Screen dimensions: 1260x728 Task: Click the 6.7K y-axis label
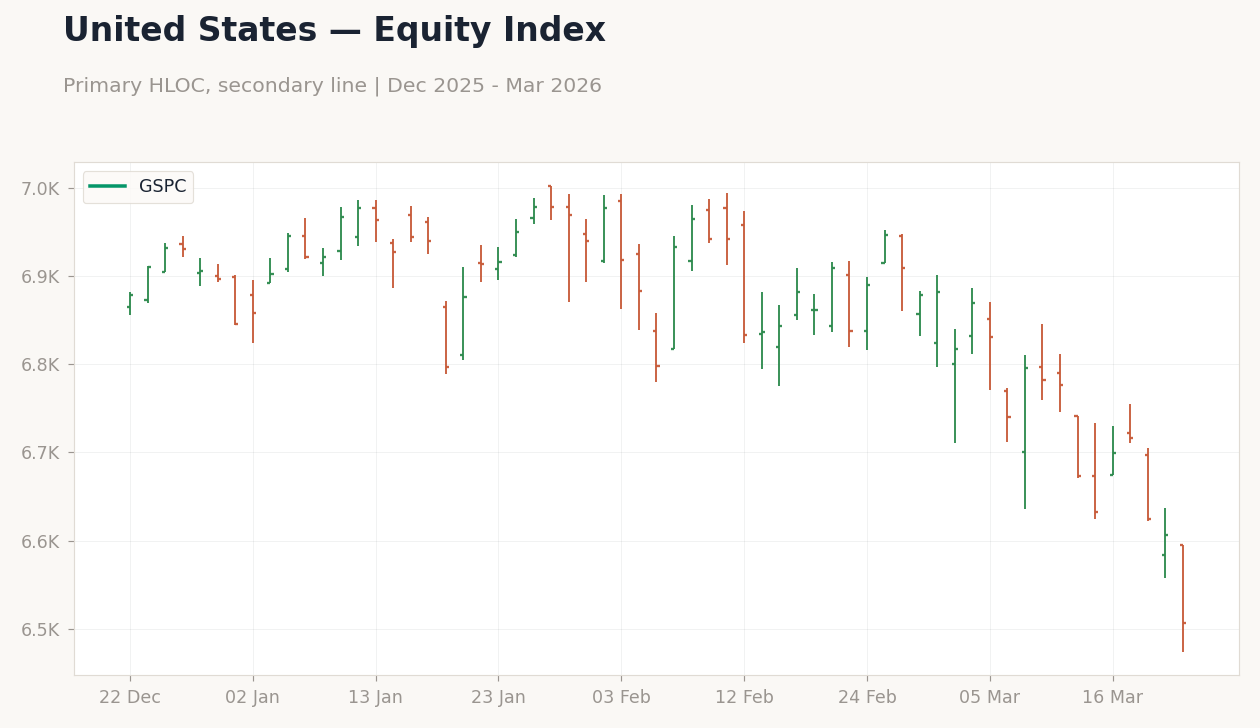point(41,453)
